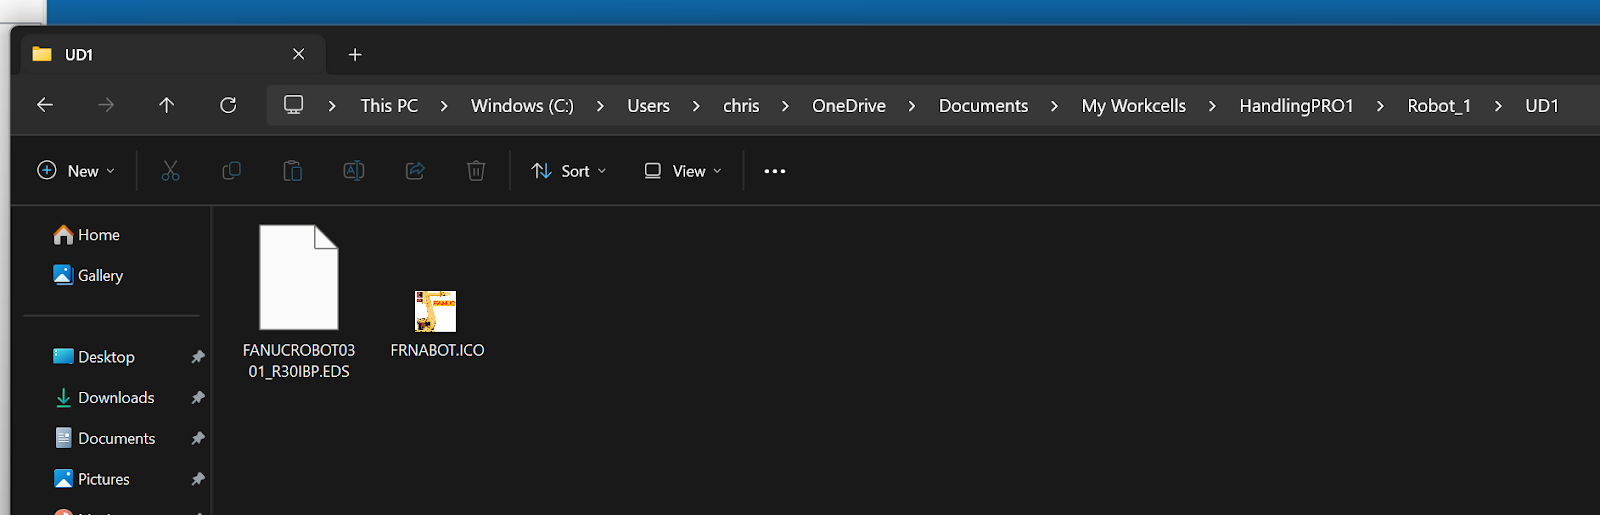Select the FRNABOT.ICO robot icon file

436,312
